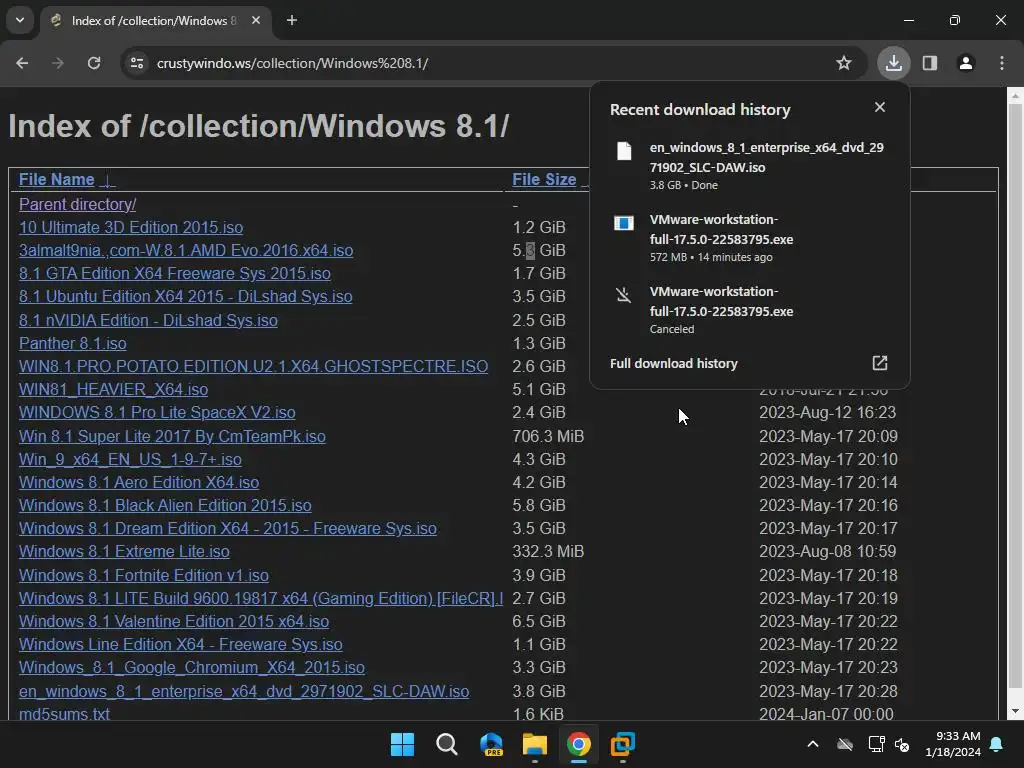1024x768 pixels.
Task: Select the canceled VMware-workstation download entry
Action: coord(750,310)
